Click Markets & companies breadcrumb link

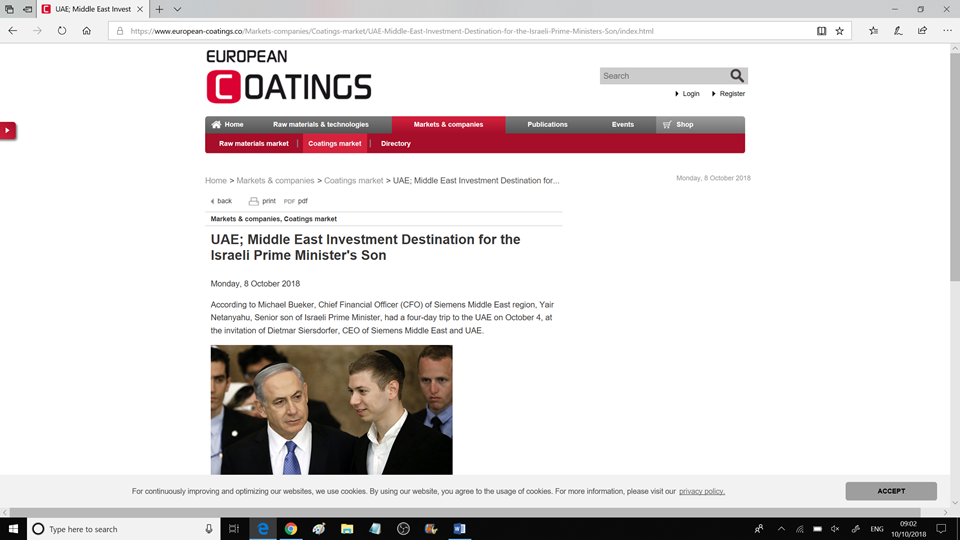click(275, 181)
